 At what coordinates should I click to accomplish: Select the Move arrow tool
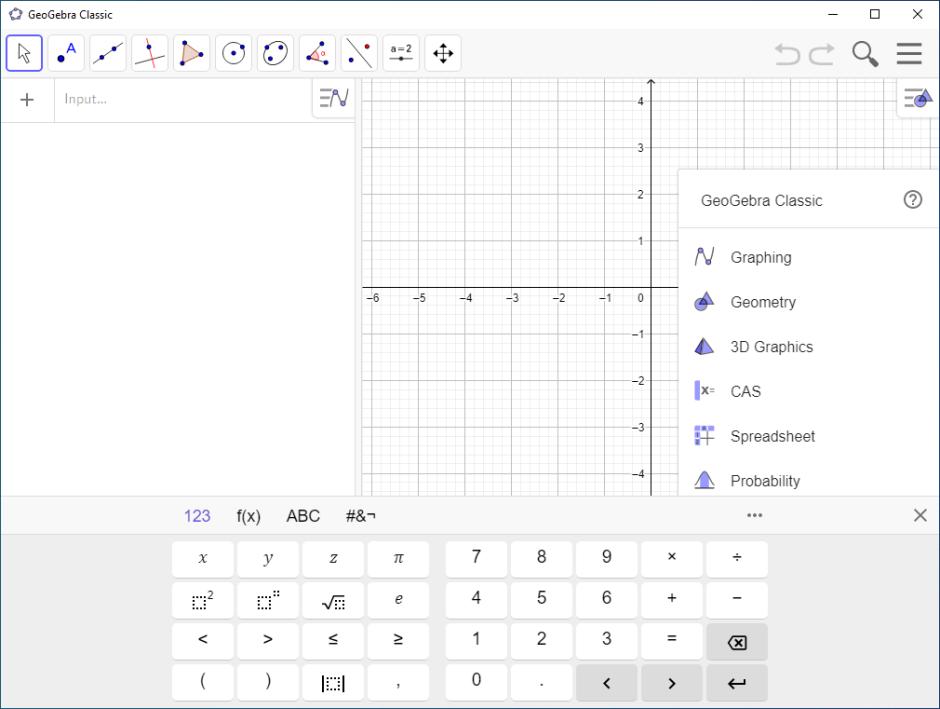click(x=24, y=53)
